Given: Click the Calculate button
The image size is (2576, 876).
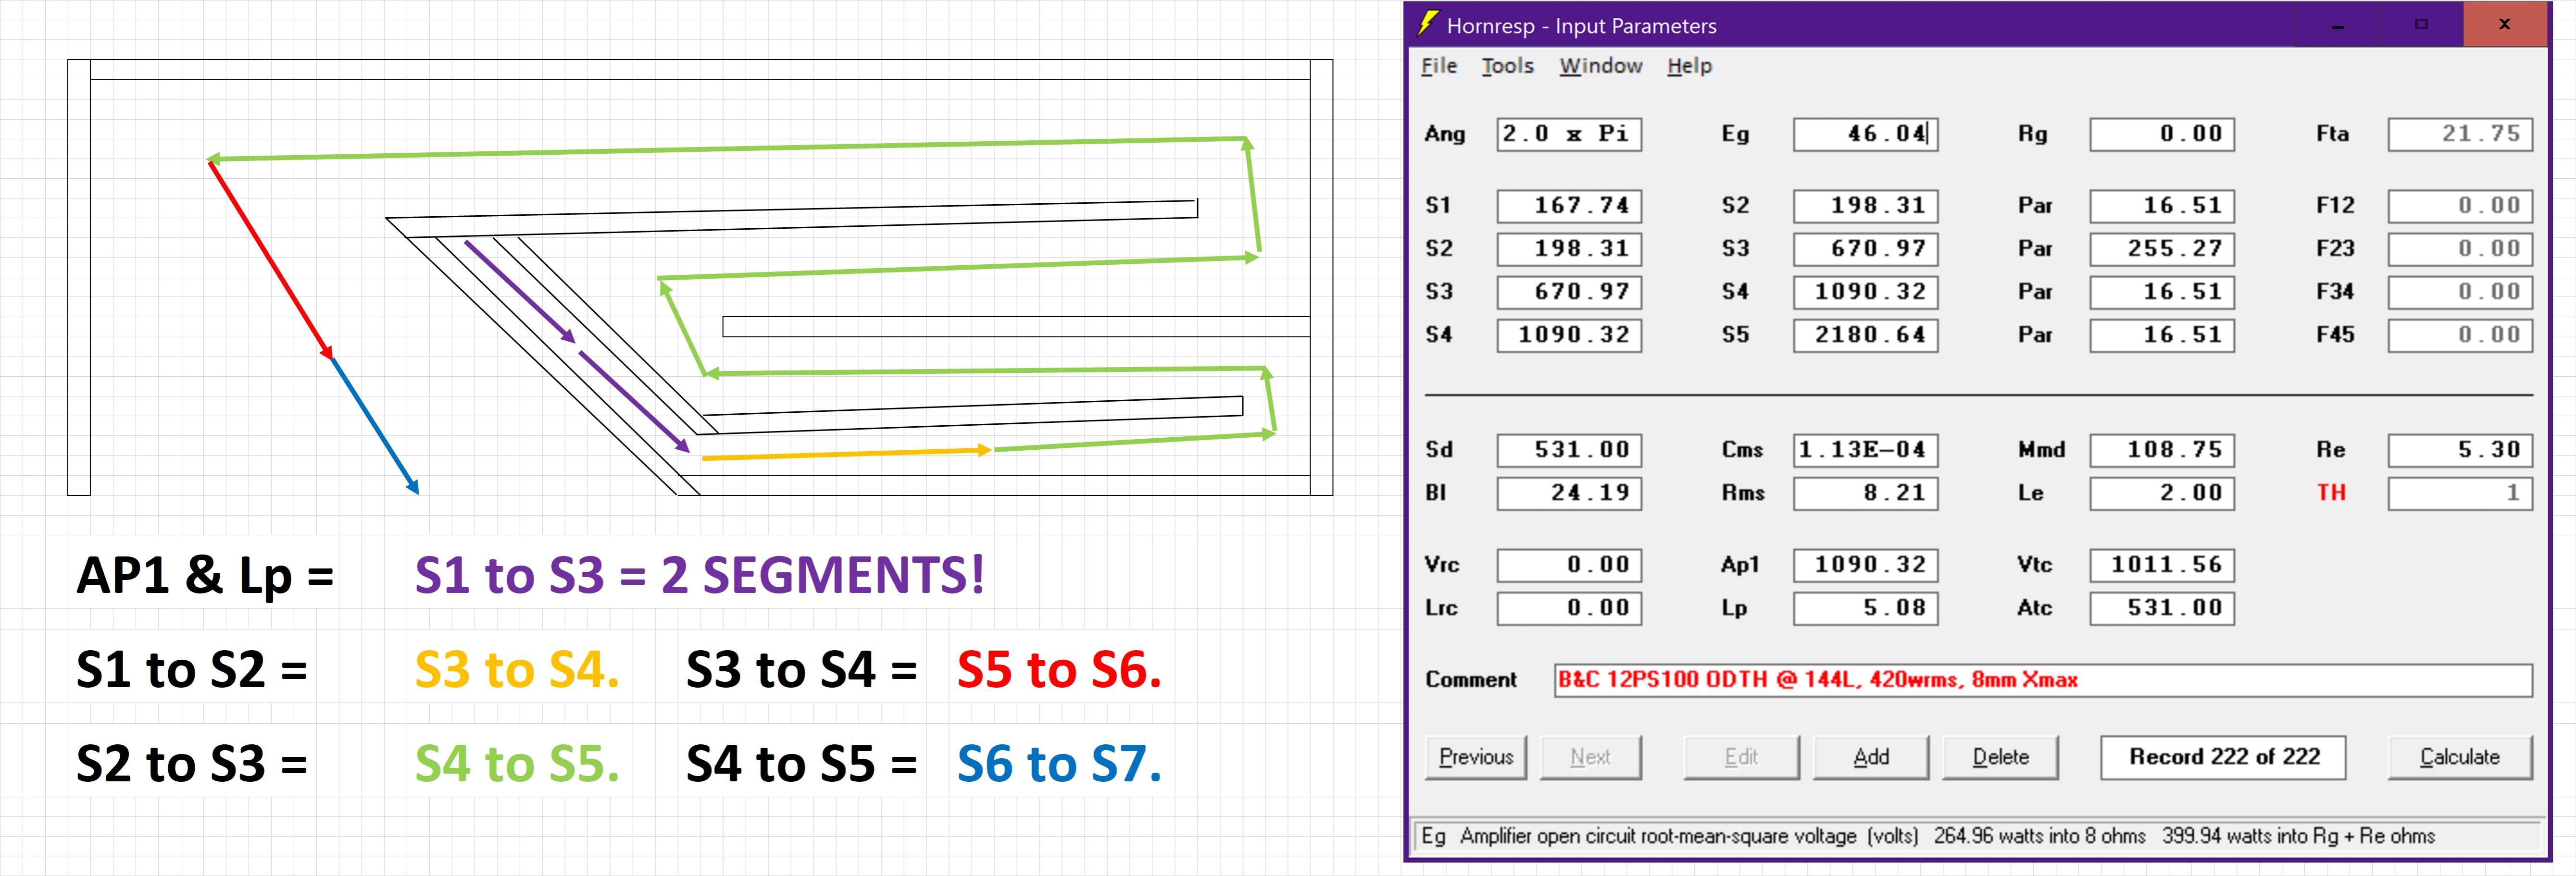Looking at the screenshot, I should pyautogui.click(x=2460, y=757).
